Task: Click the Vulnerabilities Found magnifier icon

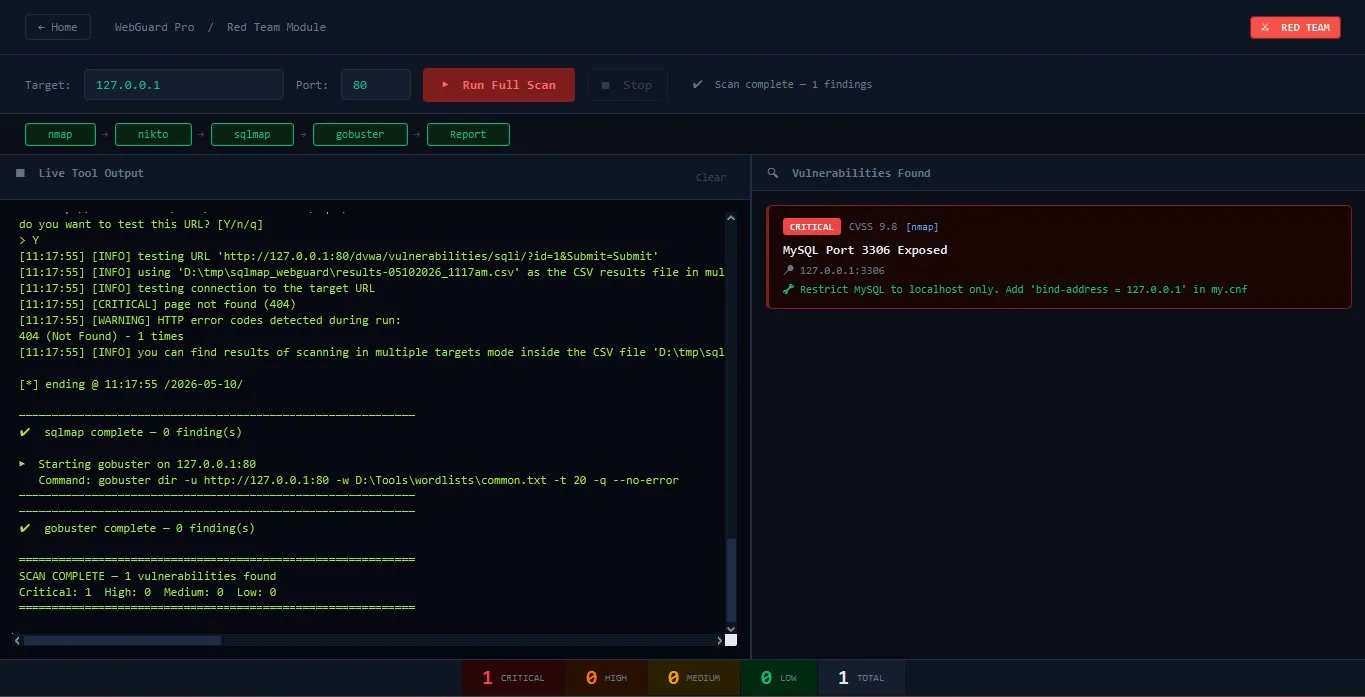Action: [x=773, y=173]
